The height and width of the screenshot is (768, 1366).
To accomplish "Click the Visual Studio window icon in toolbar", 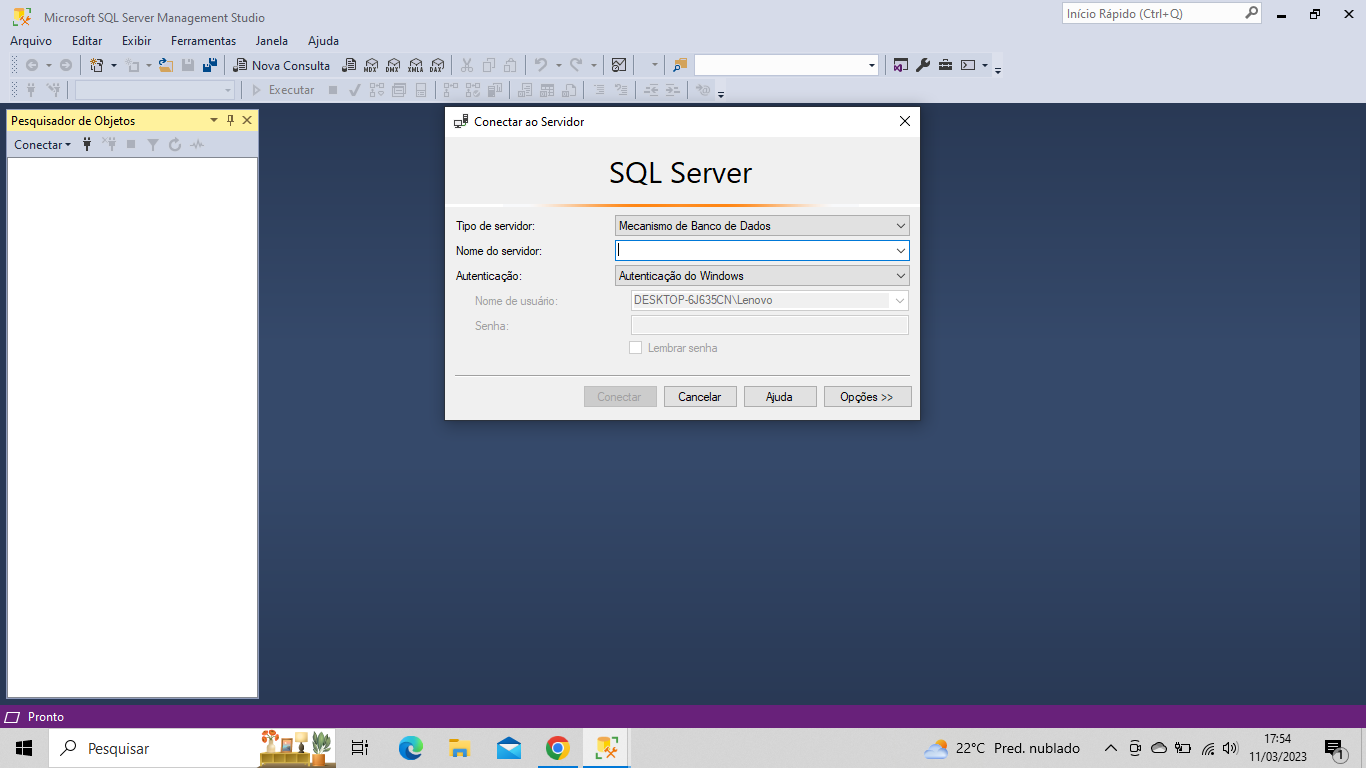I will (x=901, y=65).
